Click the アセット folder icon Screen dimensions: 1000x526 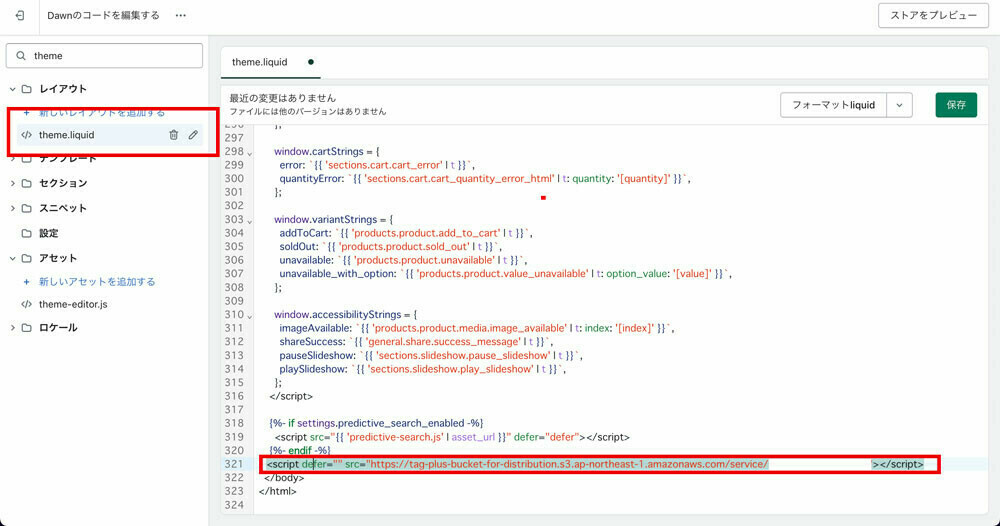26,258
